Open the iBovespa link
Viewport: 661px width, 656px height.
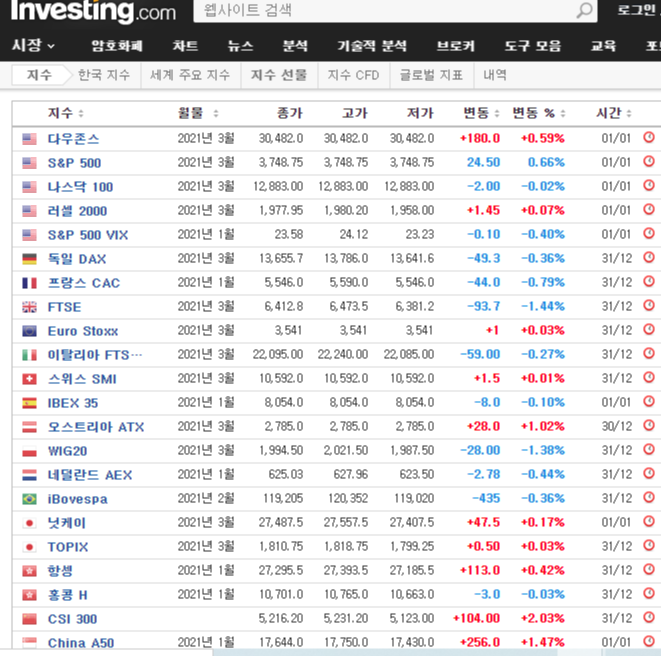tap(78, 499)
